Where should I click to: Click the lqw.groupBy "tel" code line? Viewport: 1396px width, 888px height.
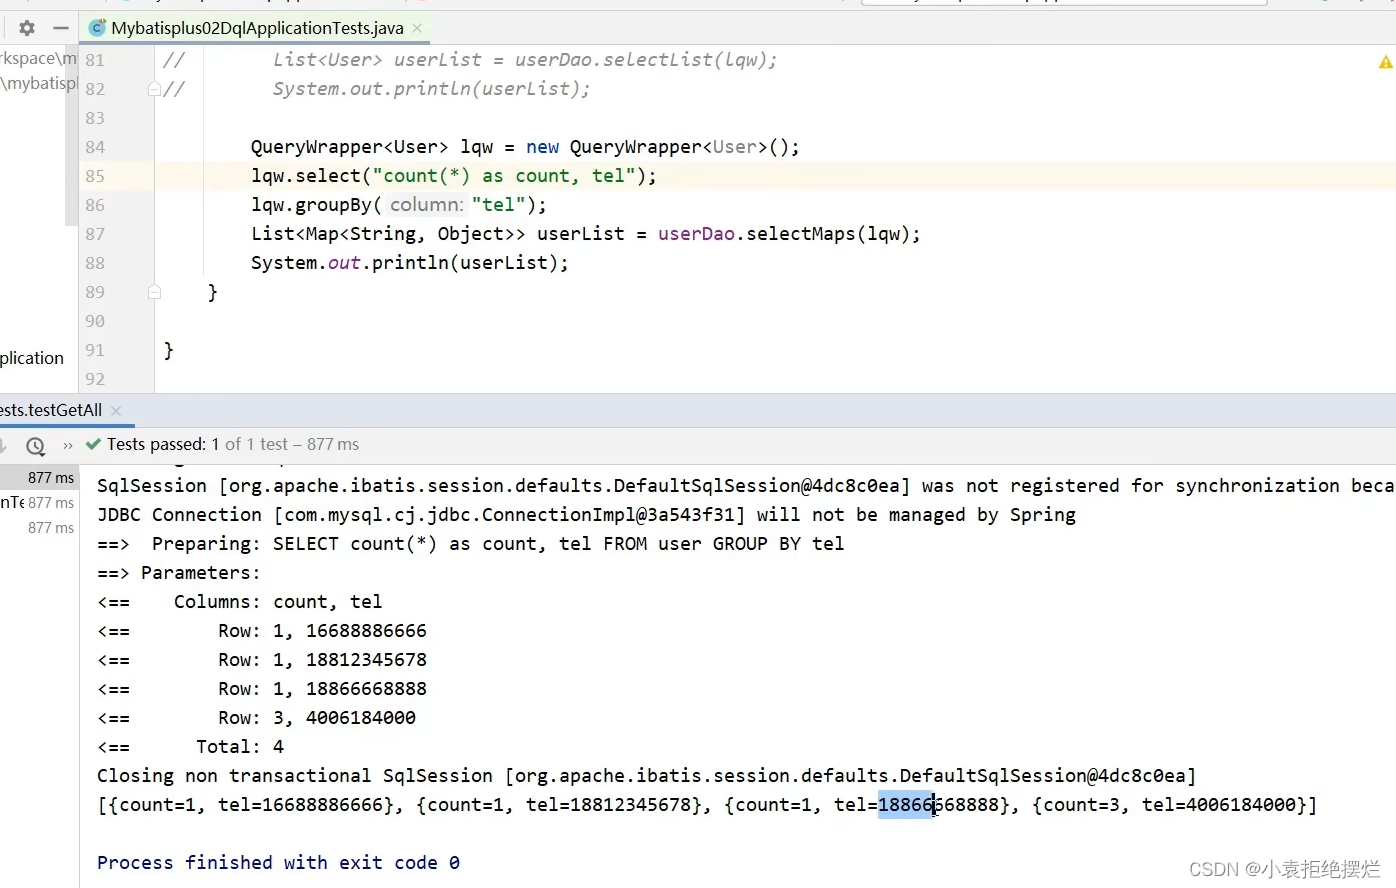(399, 205)
